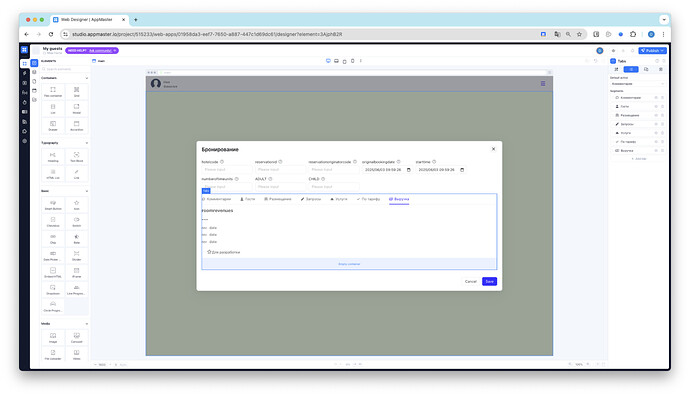Screen dimensions: 690x396
Task: Choose the Accordion element from palette
Action: pyautogui.click(x=77, y=125)
